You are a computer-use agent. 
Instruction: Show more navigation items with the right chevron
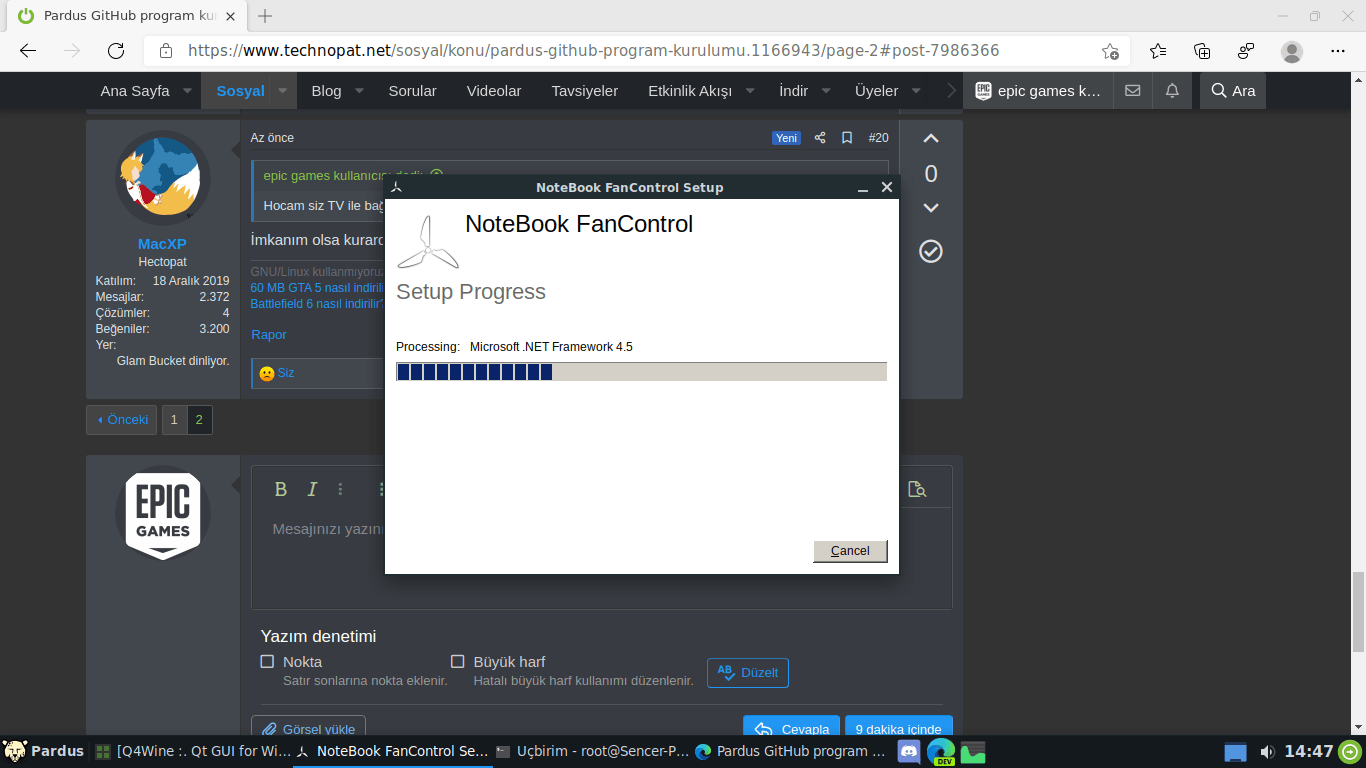point(951,91)
